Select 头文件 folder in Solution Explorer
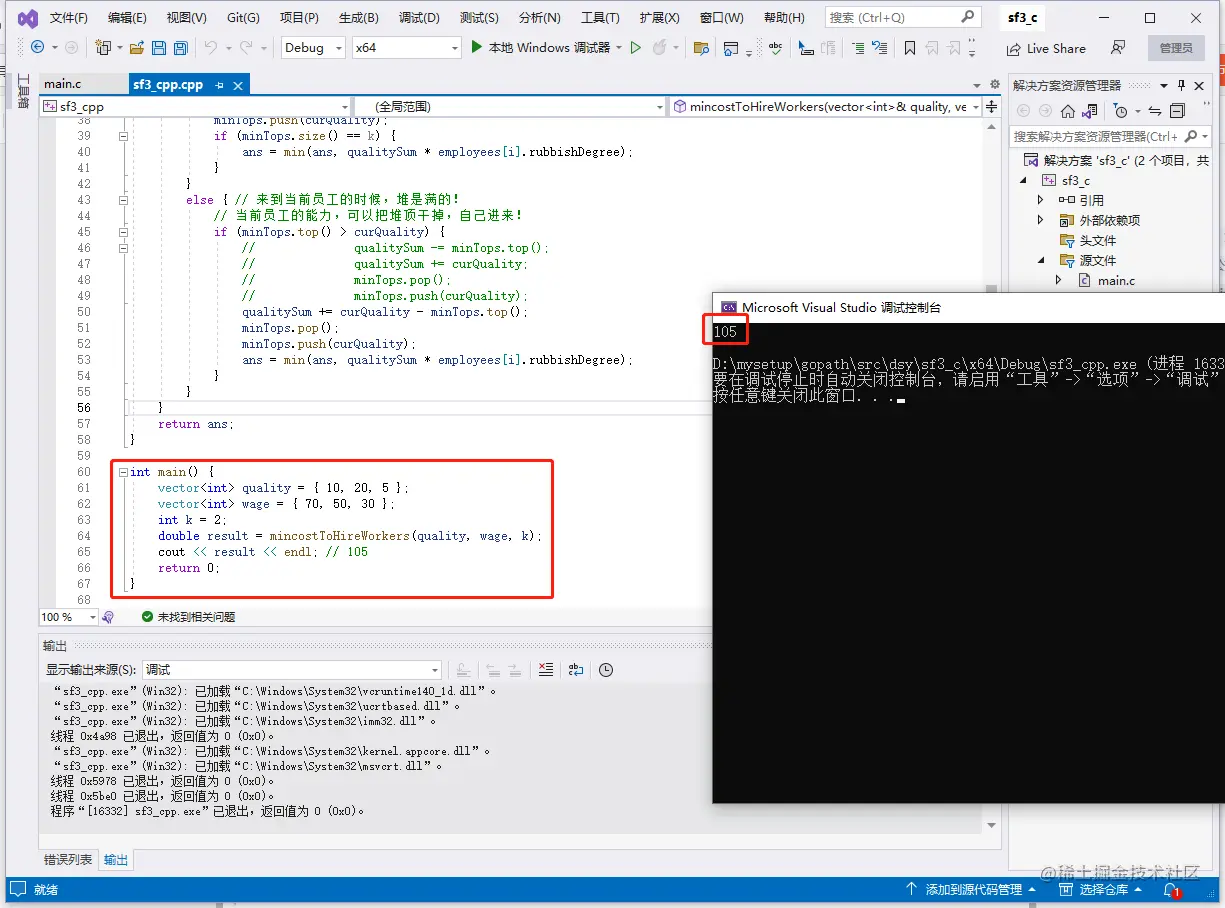 pyautogui.click(x=1097, y=240)
